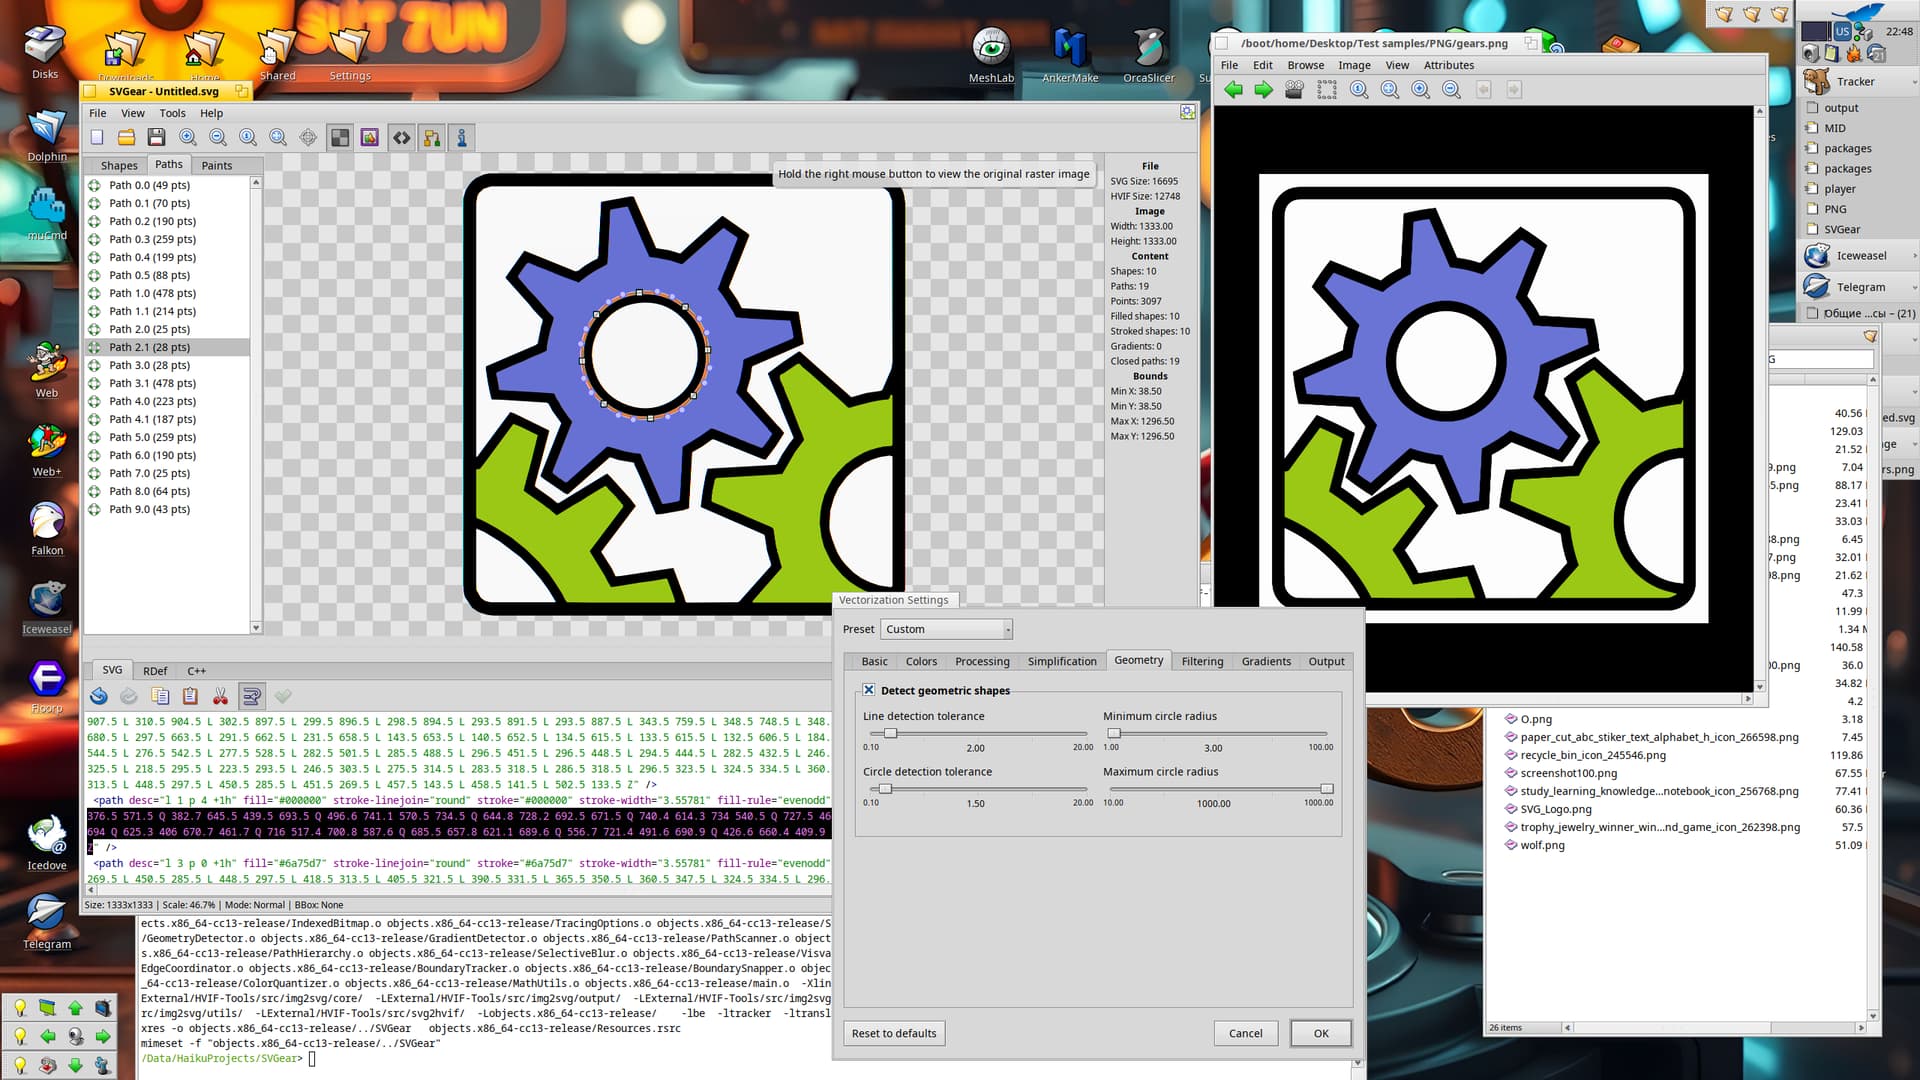Screen dimensions: 1920x1080
Task: Toggle the info panel icon
Action: click(462, 138)
